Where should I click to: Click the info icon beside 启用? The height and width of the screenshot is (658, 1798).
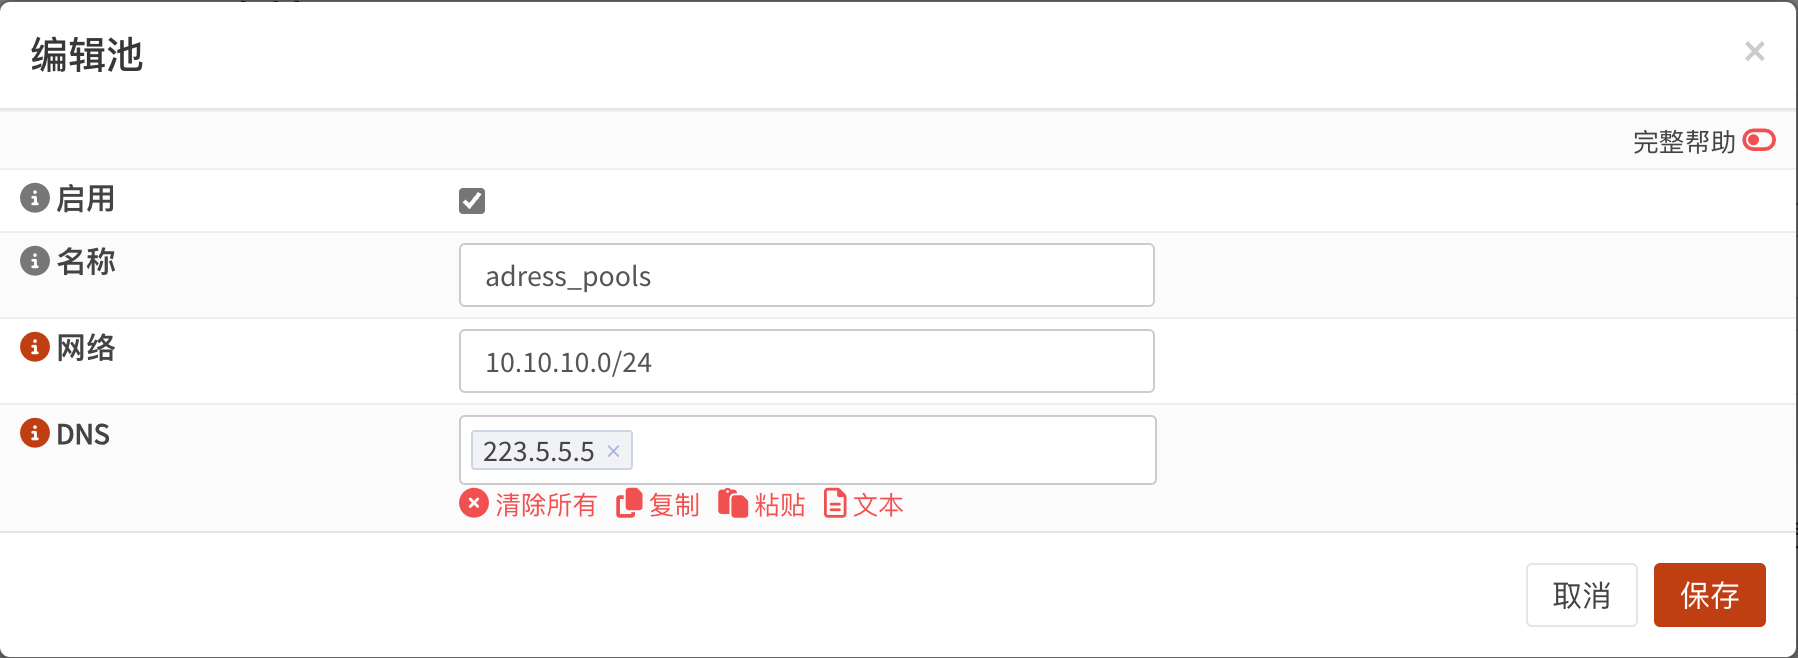click(x=35, y=198)
